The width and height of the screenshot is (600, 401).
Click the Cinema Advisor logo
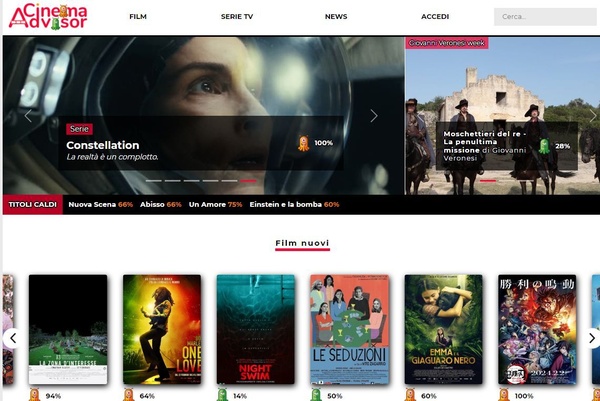click(48, 17)
